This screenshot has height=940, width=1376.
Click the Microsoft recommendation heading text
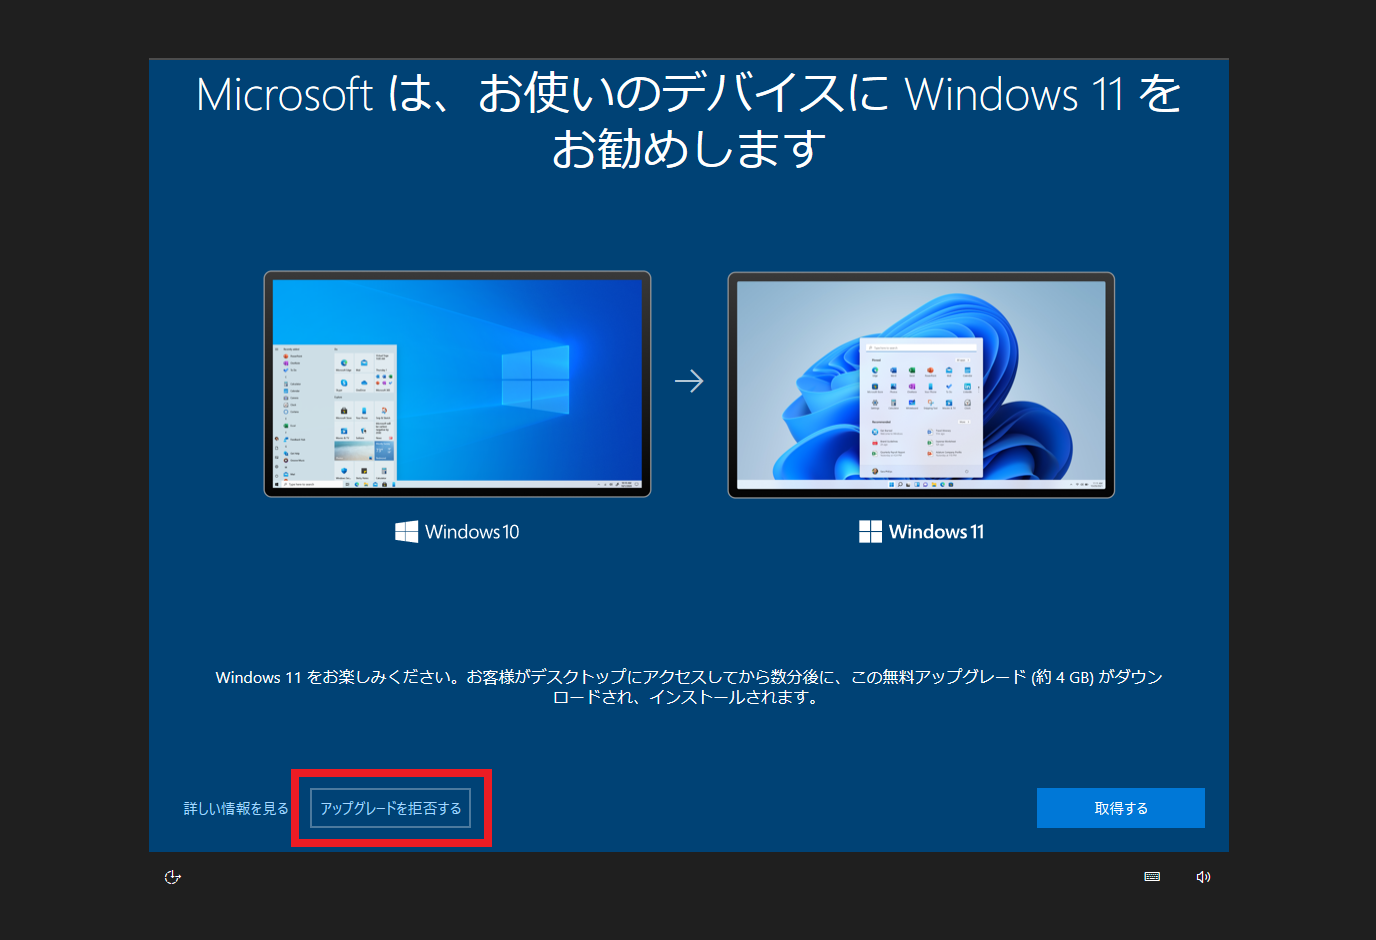pyautogui.click(x=689, y=121)
